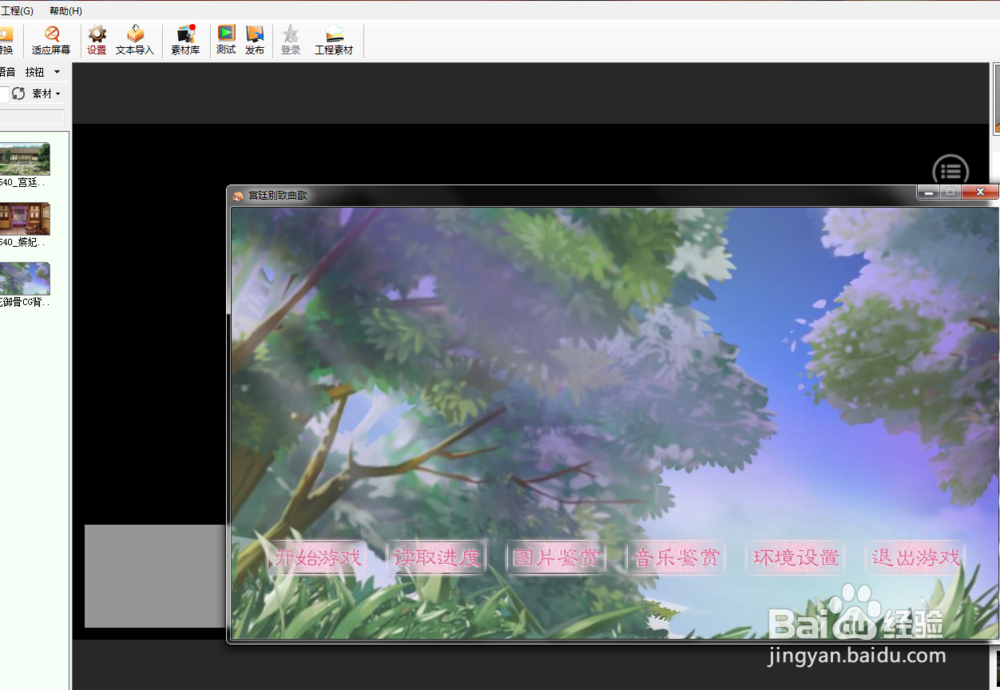Click the 宫廷别致曲歌 preview window title bar
The height and width of the screenshot is (690, 1000).
tap(574, 195)
